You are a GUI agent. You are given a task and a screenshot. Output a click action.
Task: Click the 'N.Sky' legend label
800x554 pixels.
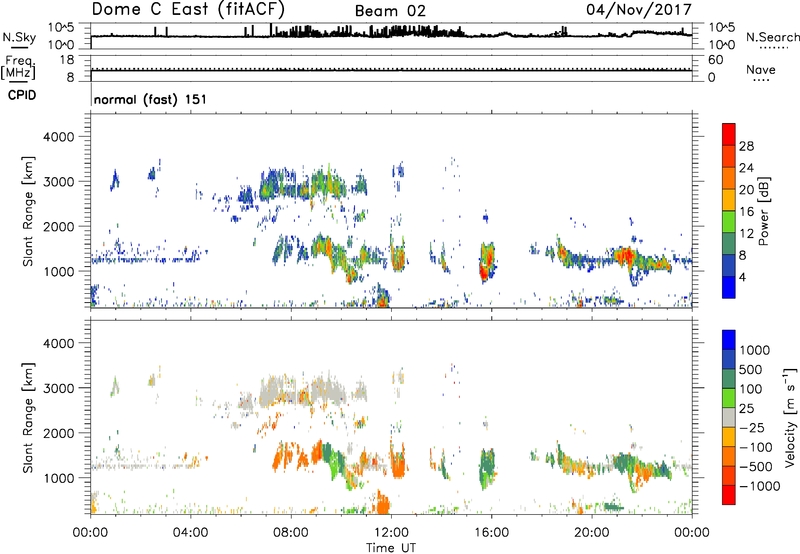coord(19,37)
